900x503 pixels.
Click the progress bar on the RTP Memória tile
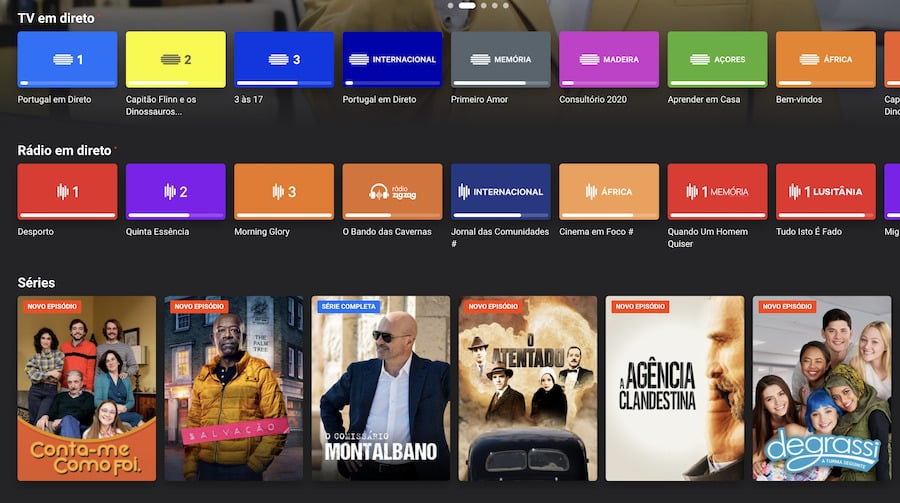click(x=501, y=83)
